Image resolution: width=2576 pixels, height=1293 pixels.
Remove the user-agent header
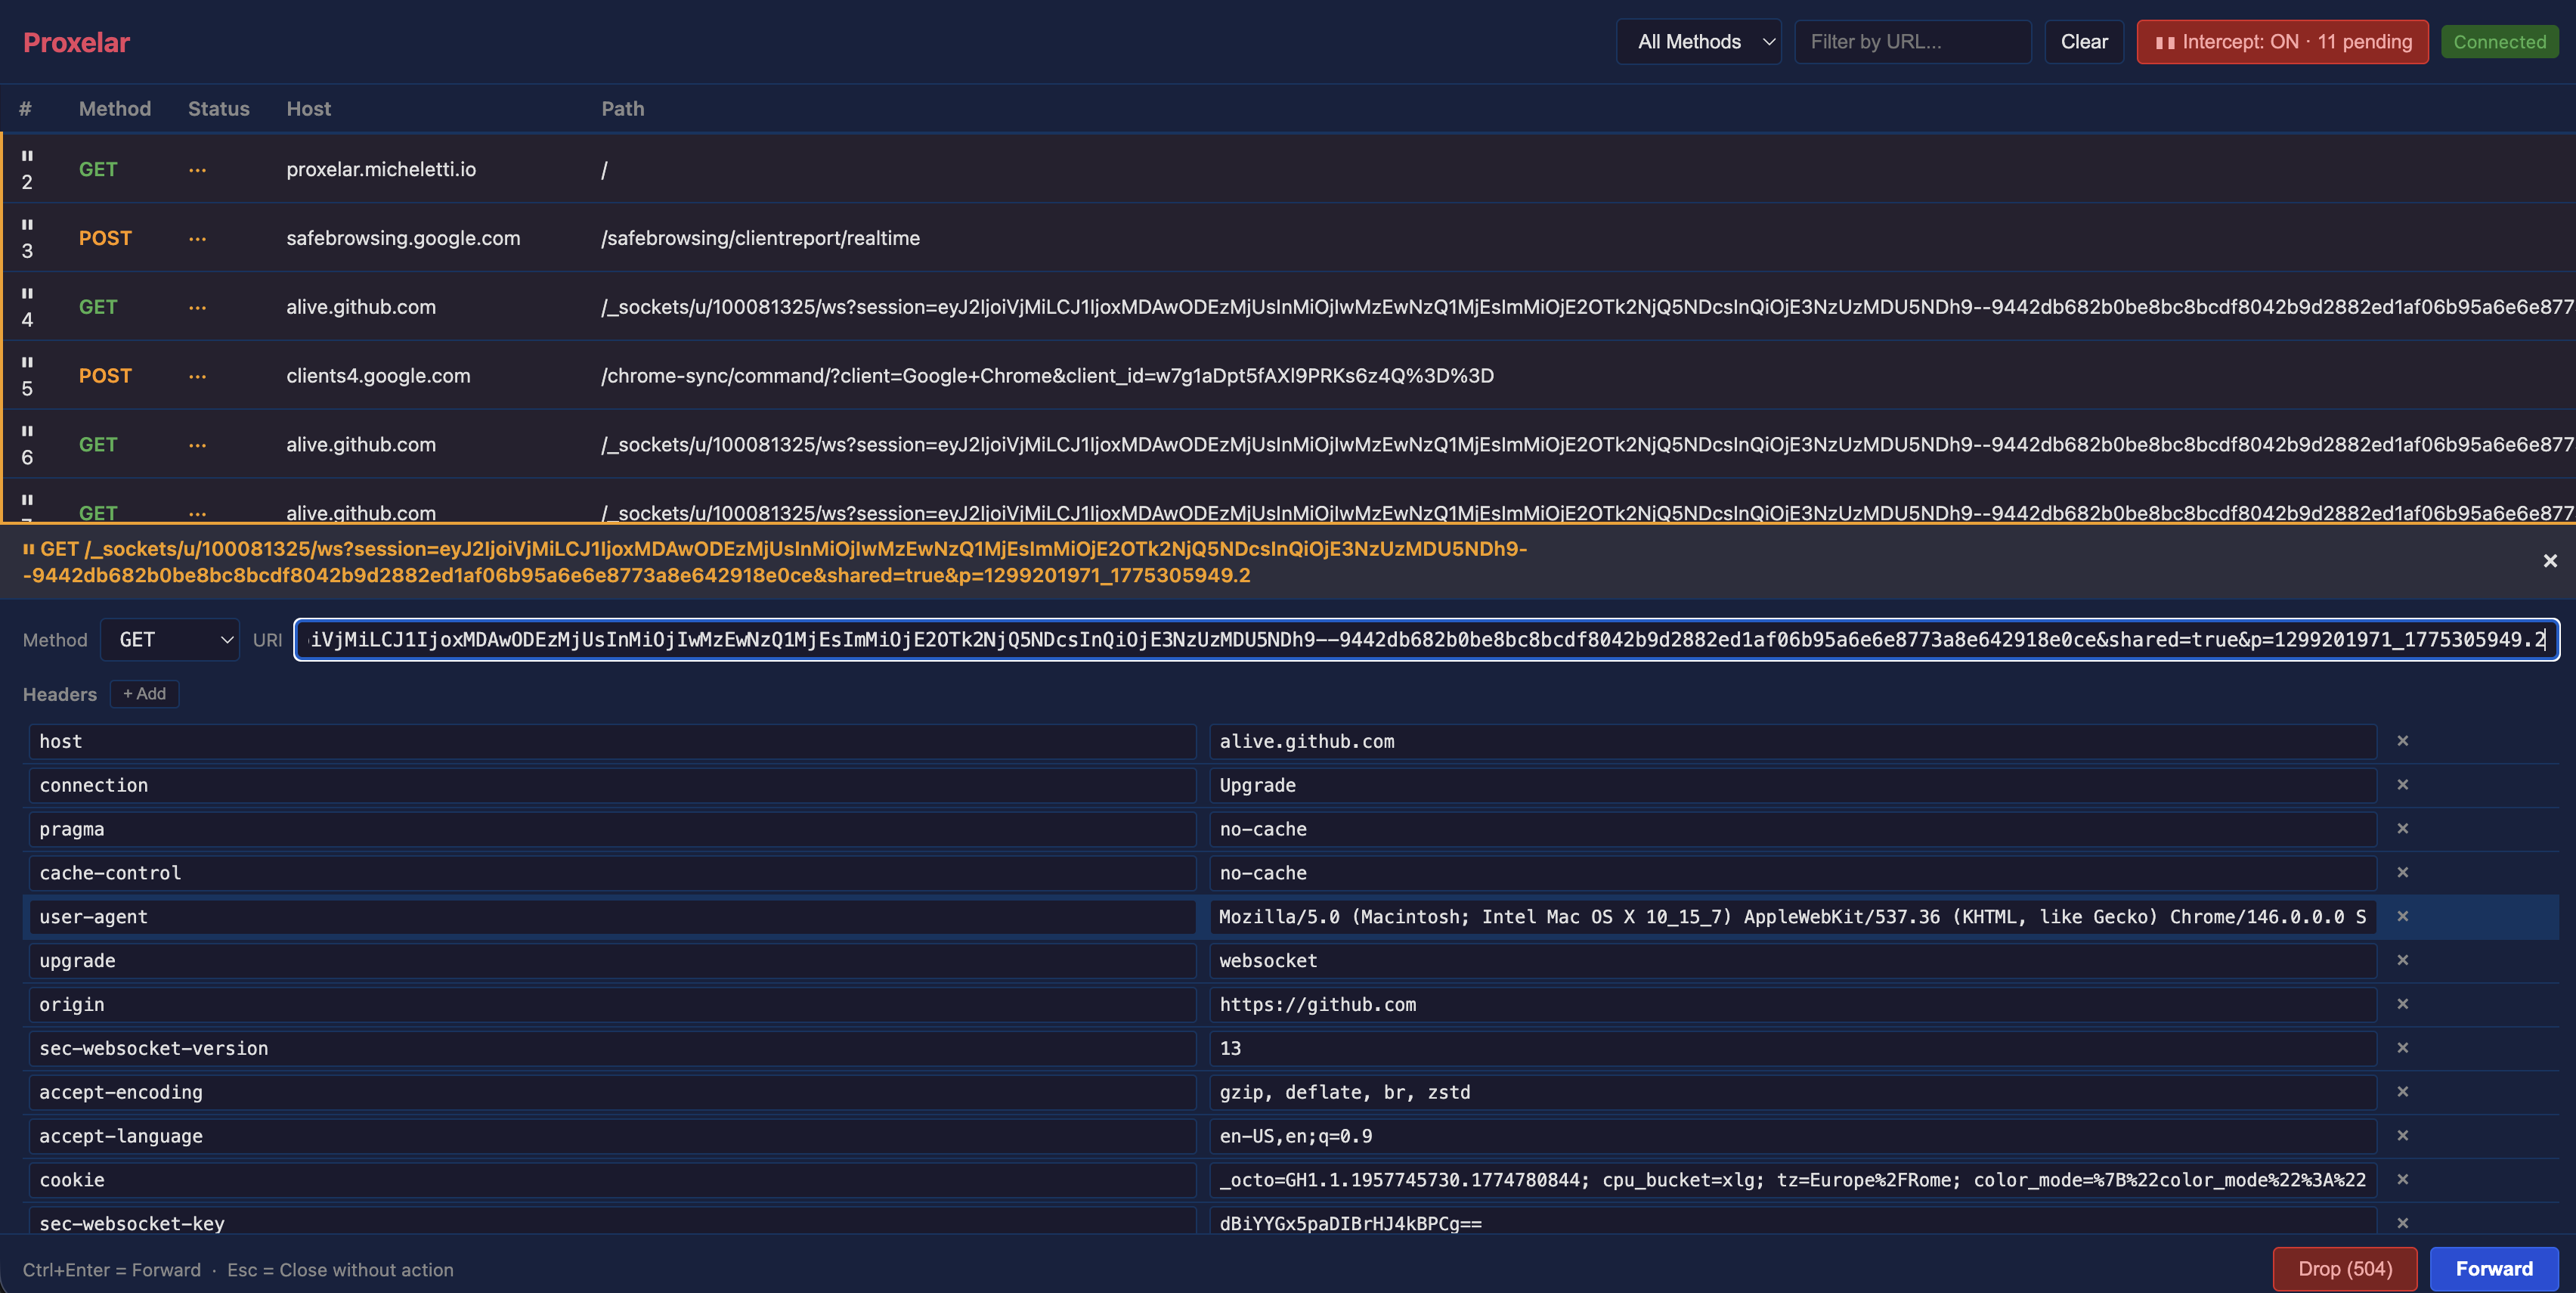coord(2403,917)
